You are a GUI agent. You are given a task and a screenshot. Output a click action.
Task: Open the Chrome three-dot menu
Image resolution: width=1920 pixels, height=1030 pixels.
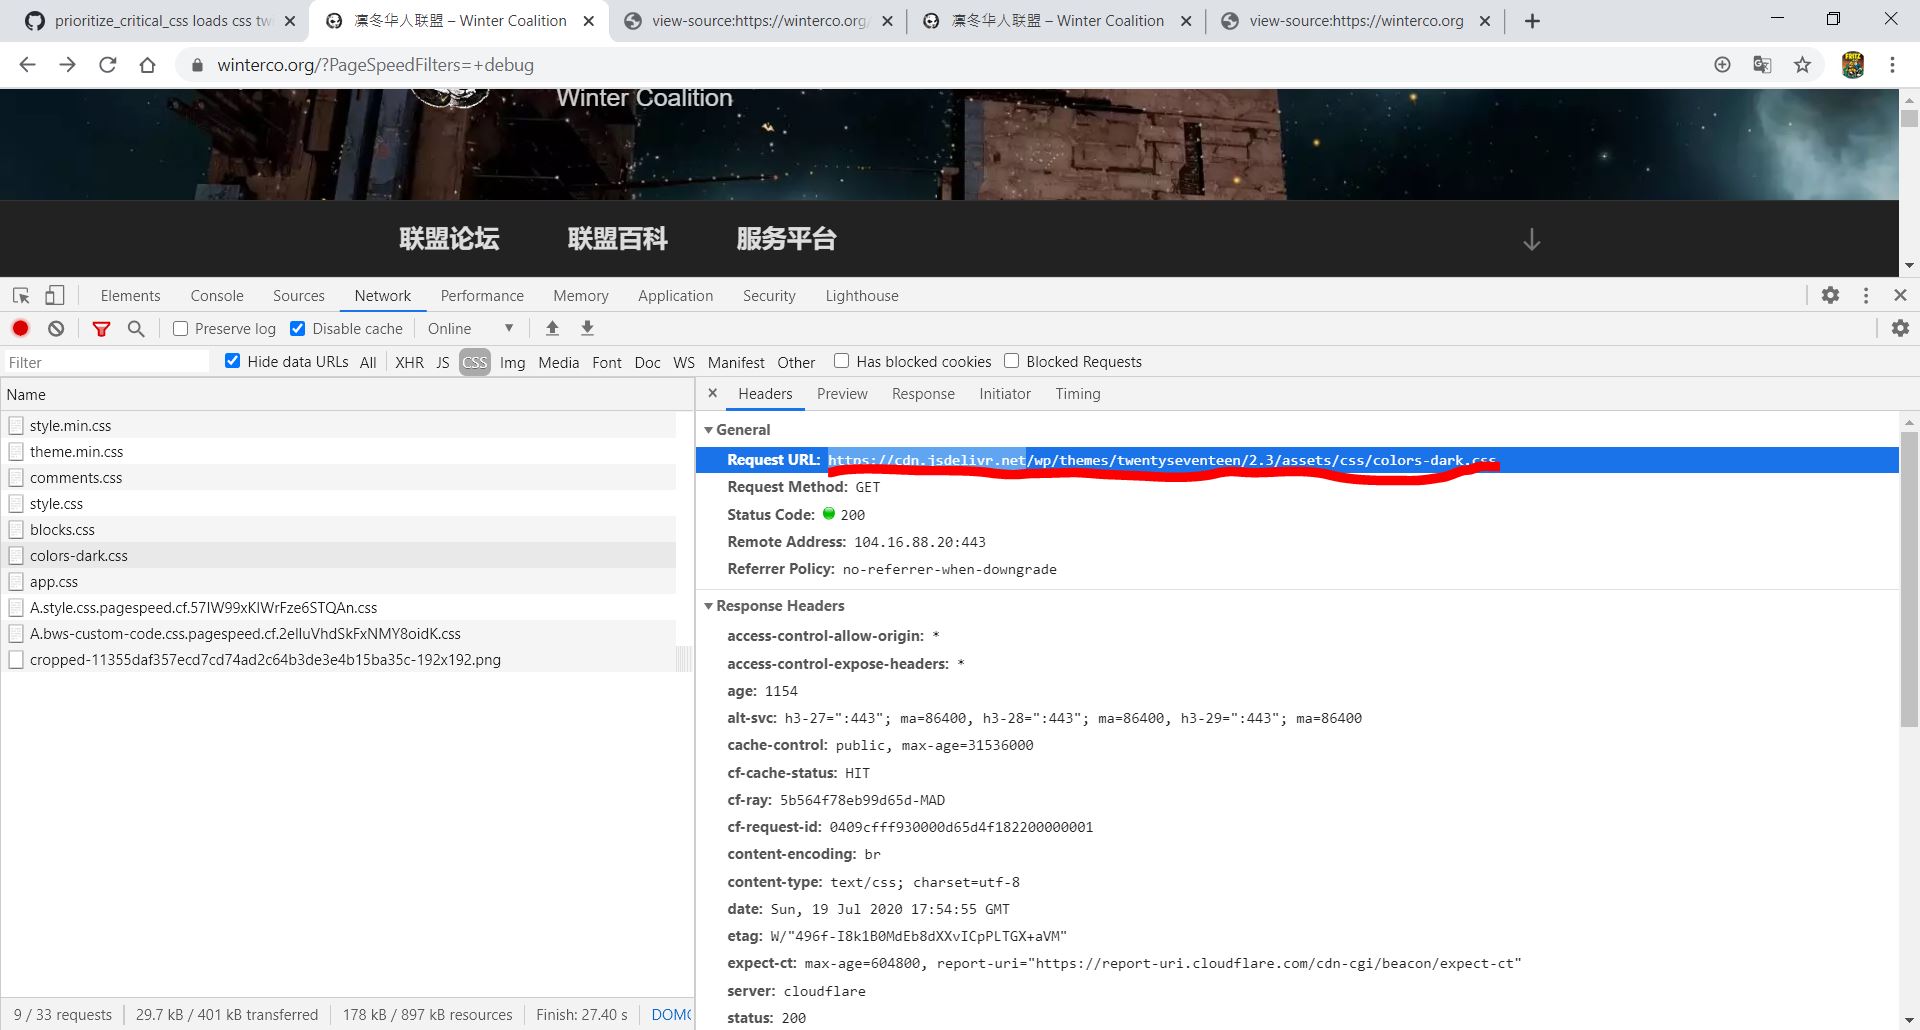pos(1892,65)
